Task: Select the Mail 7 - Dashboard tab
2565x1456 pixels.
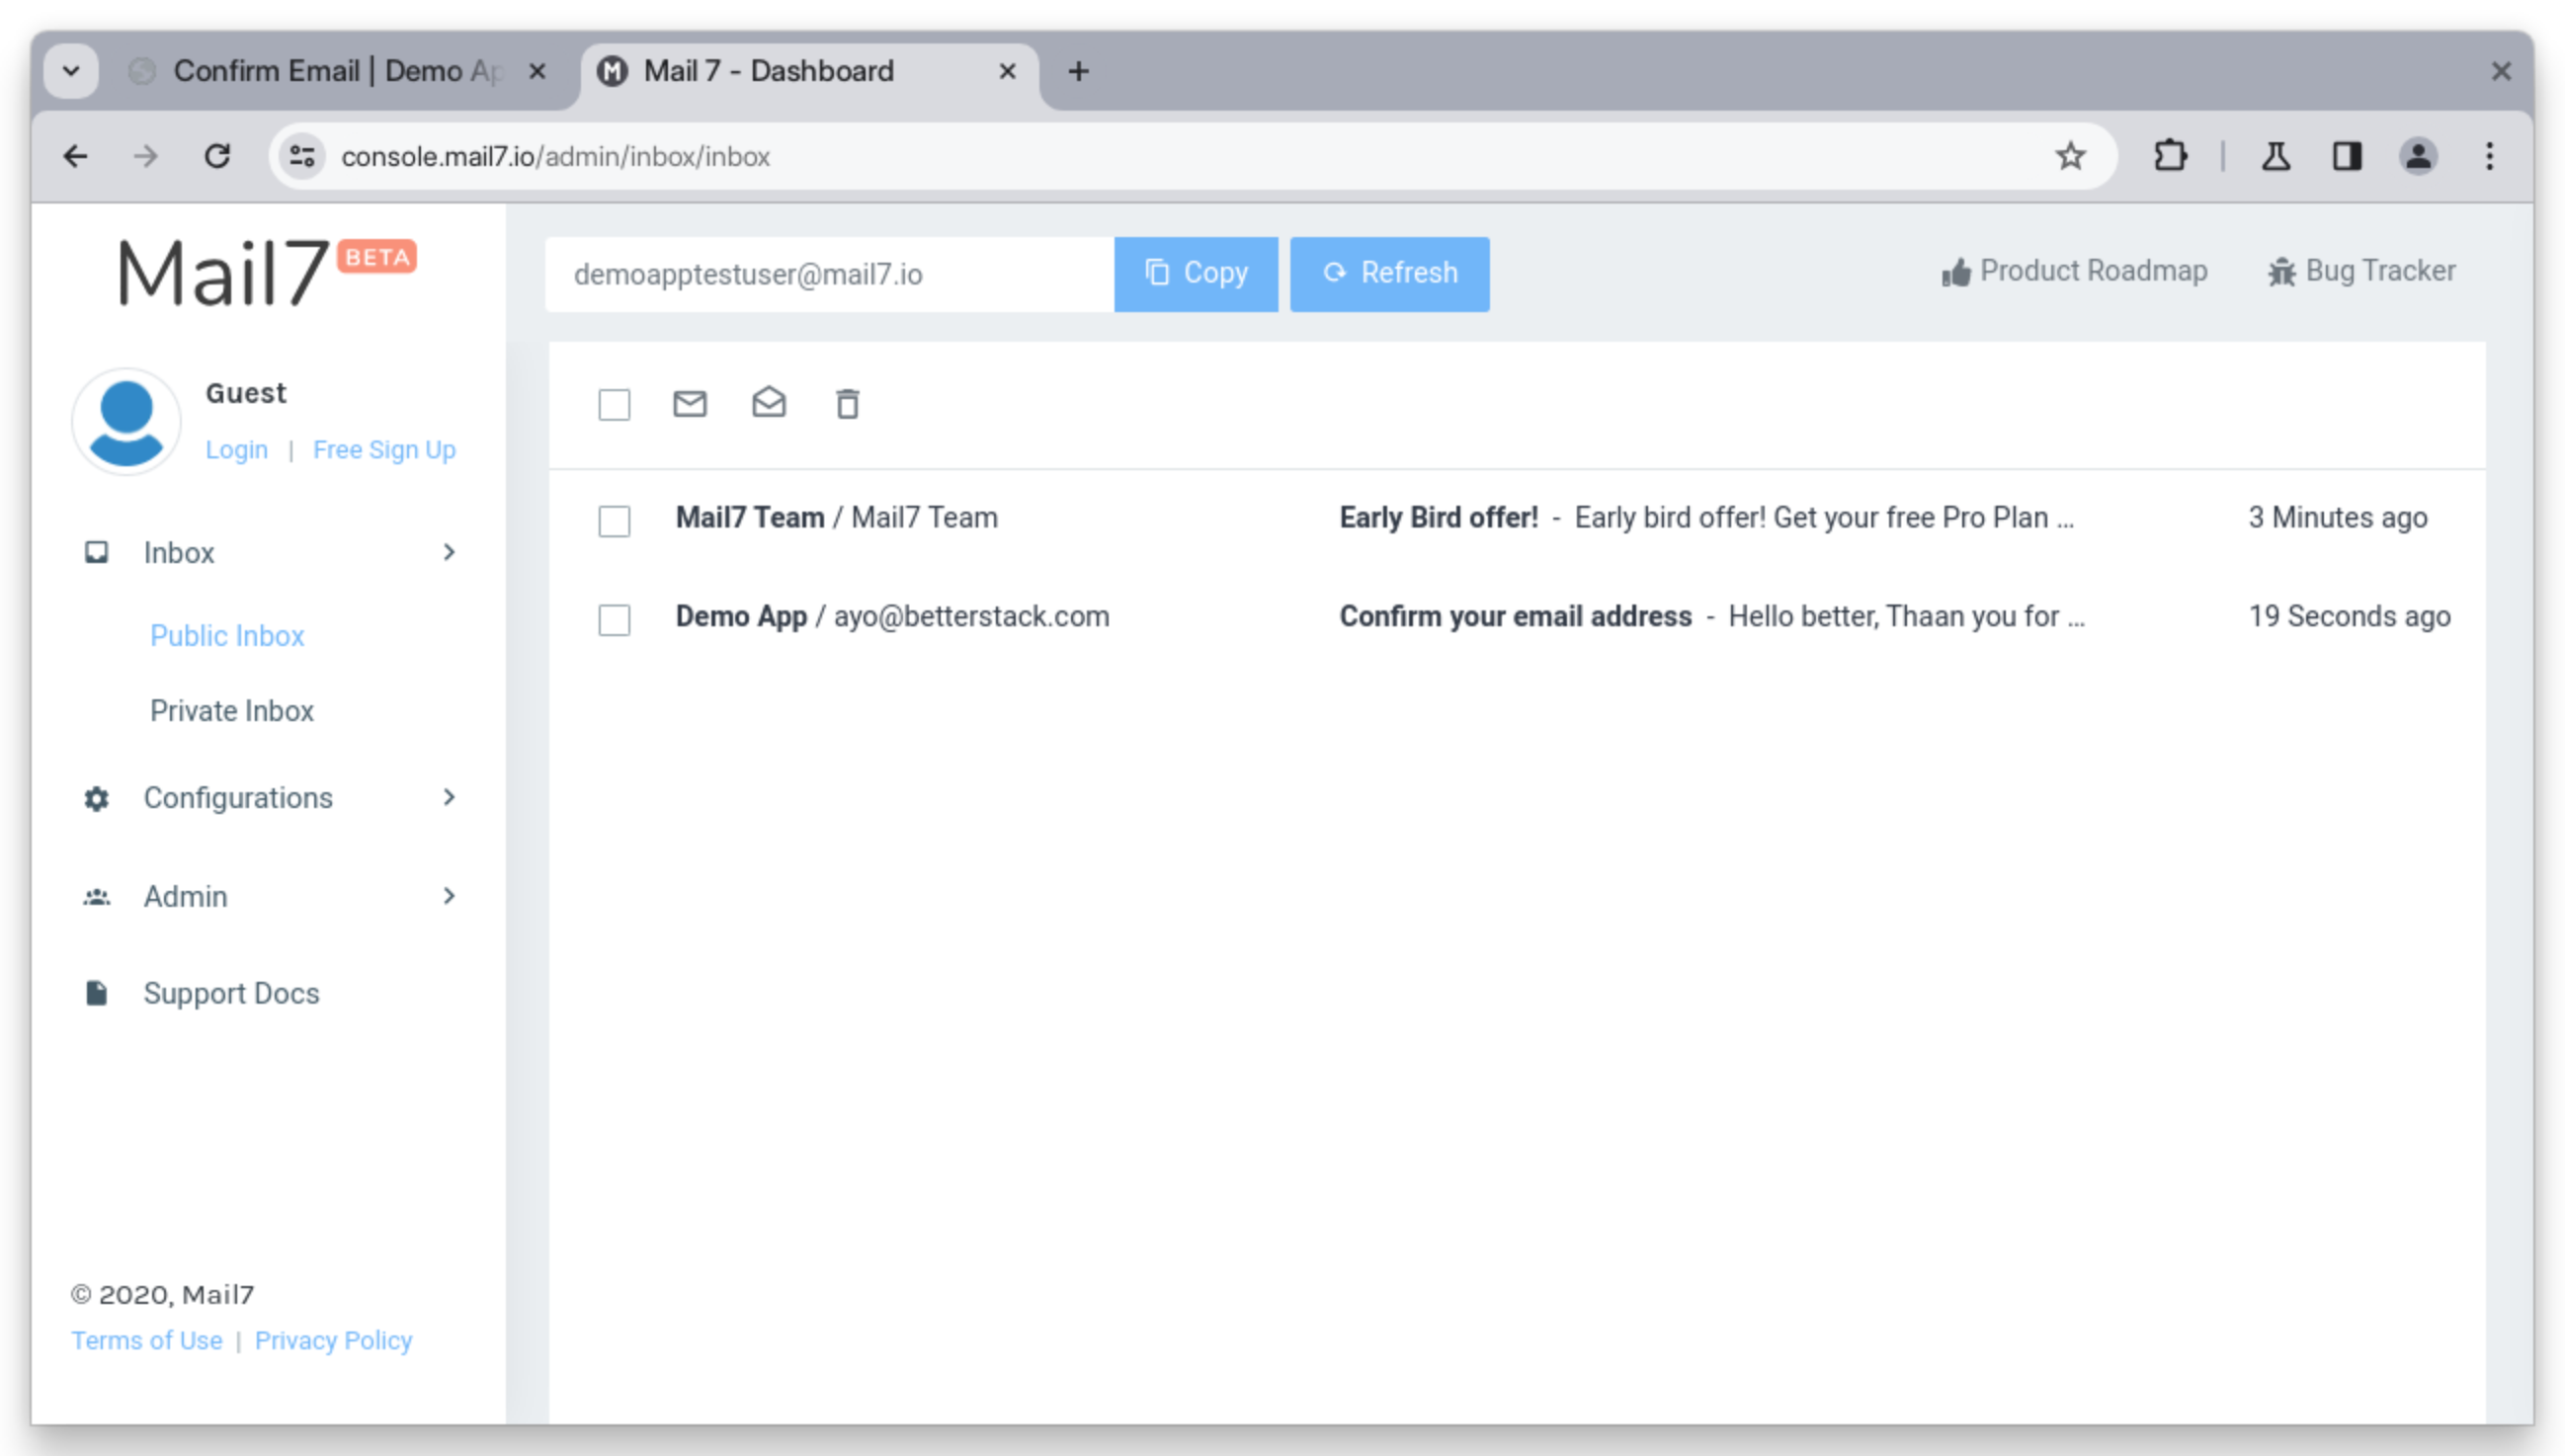Action: (x=810, y=71)
